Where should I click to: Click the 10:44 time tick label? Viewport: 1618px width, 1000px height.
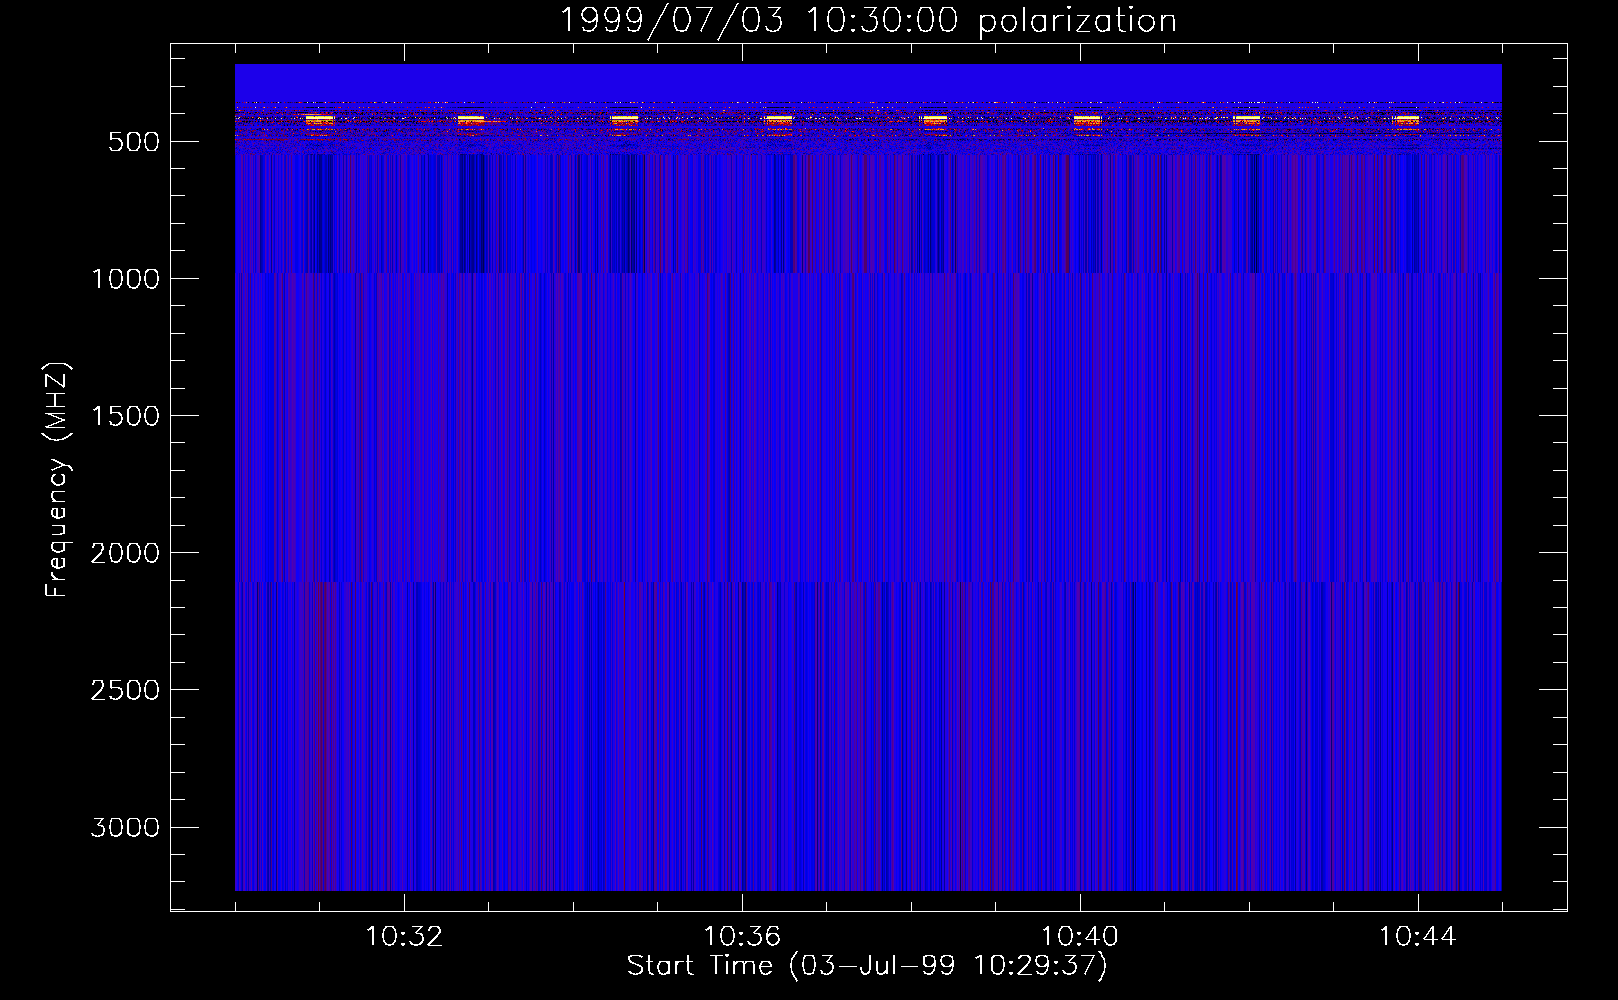pos(1418,937)
